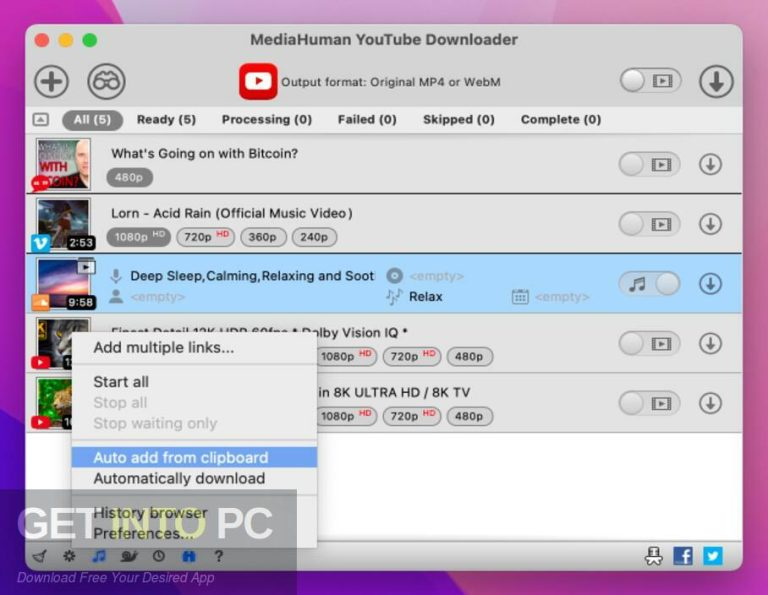The height and width of the screenshot is (595, 768).
Task: Switch to the Ready (5) tab
Action: coord(166,119)
